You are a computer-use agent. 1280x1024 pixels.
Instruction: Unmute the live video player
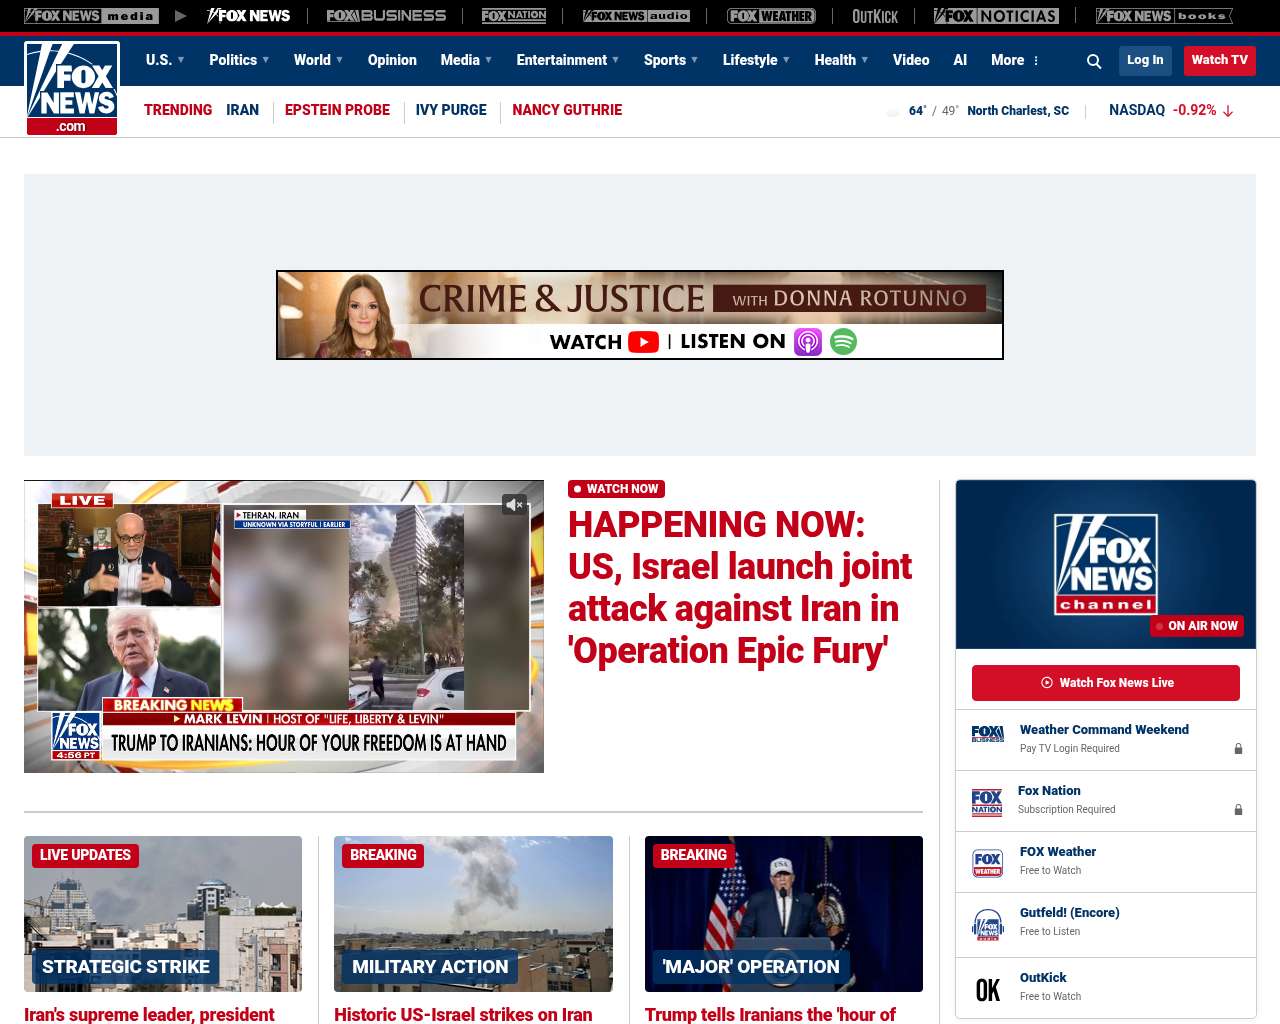pos(514,505)
